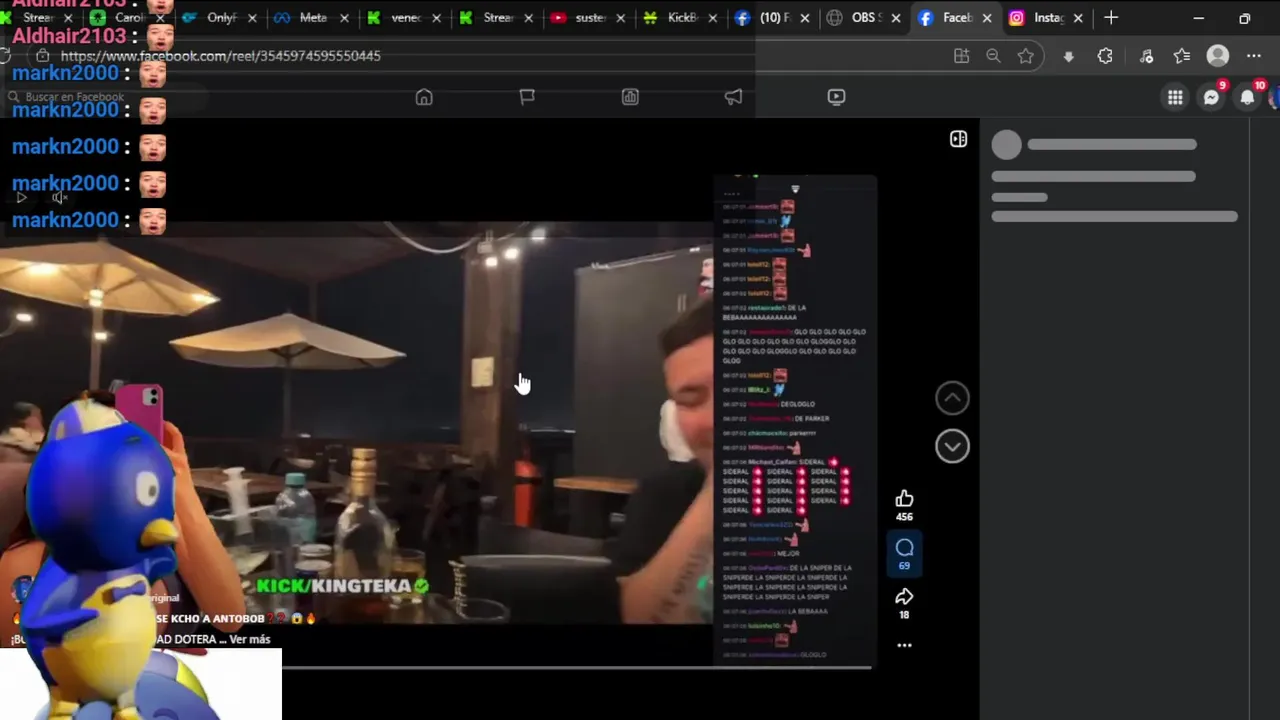This screenshot has height=720, width=1280.
Task: Go to previous reel with up arrow
Action: coord(952,398)
